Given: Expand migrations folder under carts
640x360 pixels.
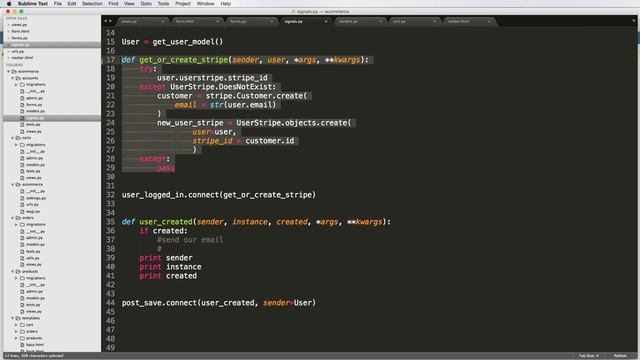Looking at the screenshot, I should (x=16, y=145).
